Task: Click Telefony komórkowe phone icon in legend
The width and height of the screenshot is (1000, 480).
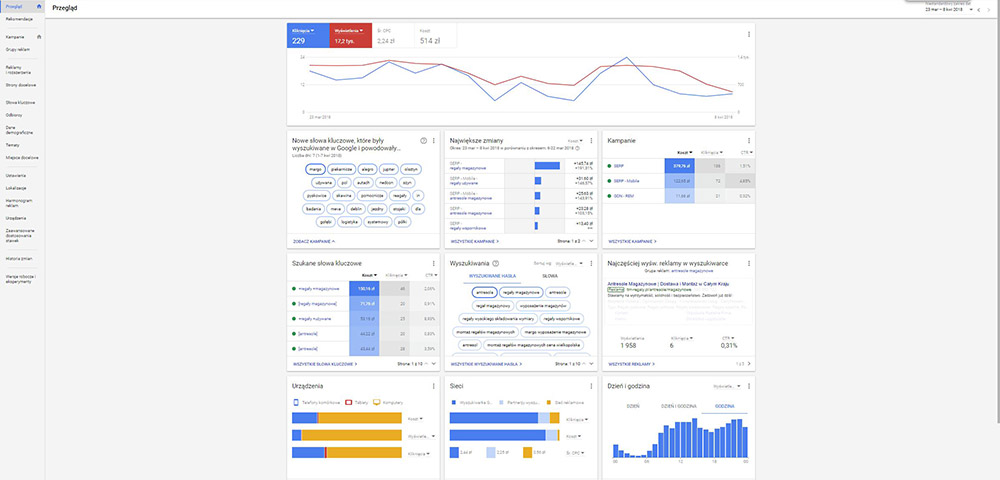Action: (x=295, y=402)
